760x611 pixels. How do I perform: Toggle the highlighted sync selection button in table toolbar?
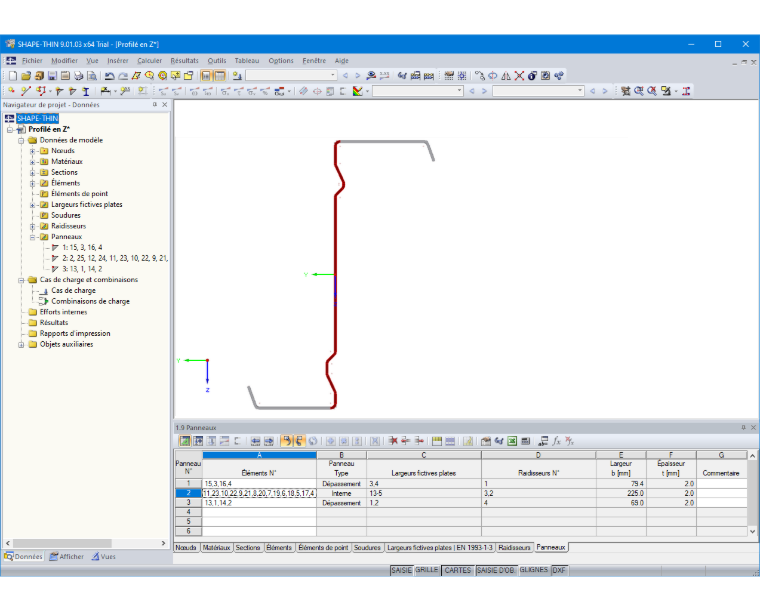pyautogui.click(x=286, y=441)
